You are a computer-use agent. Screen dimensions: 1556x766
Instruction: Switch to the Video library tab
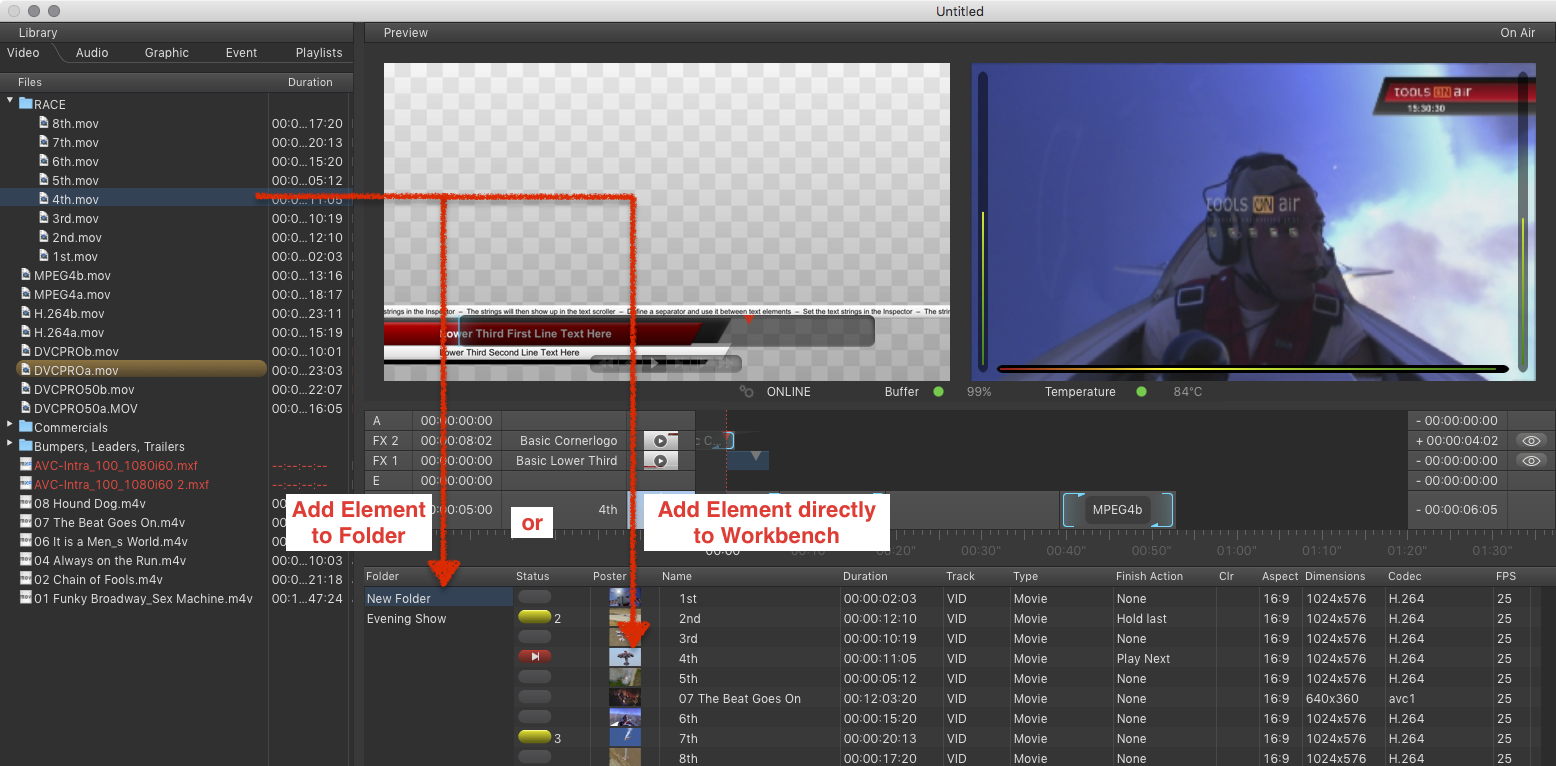(24, 52)
